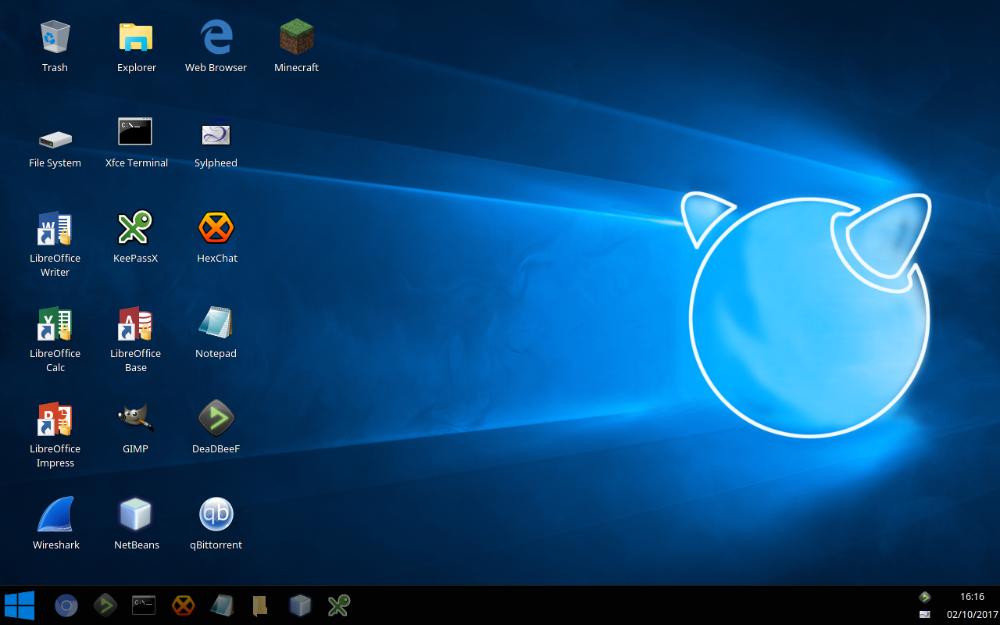Click the mail envelope tray icon
The image size is (1000, 625).
coord(925,614)
